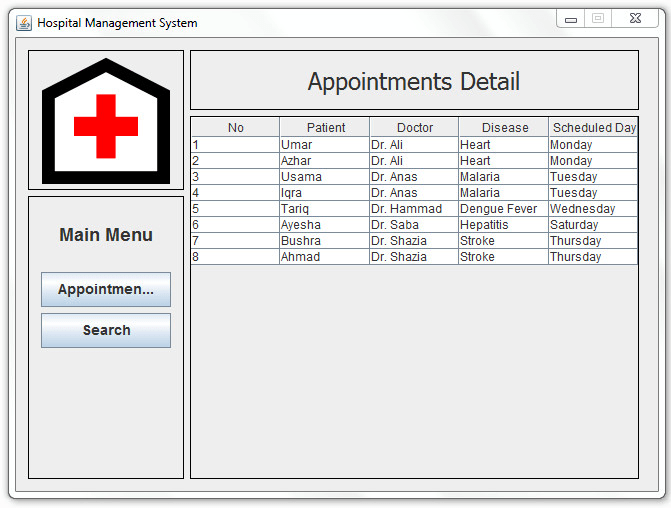The width and height of the screenshot is (671, 508).
Task: Select appointment number 4 cell
Action: tap(235, 193)
